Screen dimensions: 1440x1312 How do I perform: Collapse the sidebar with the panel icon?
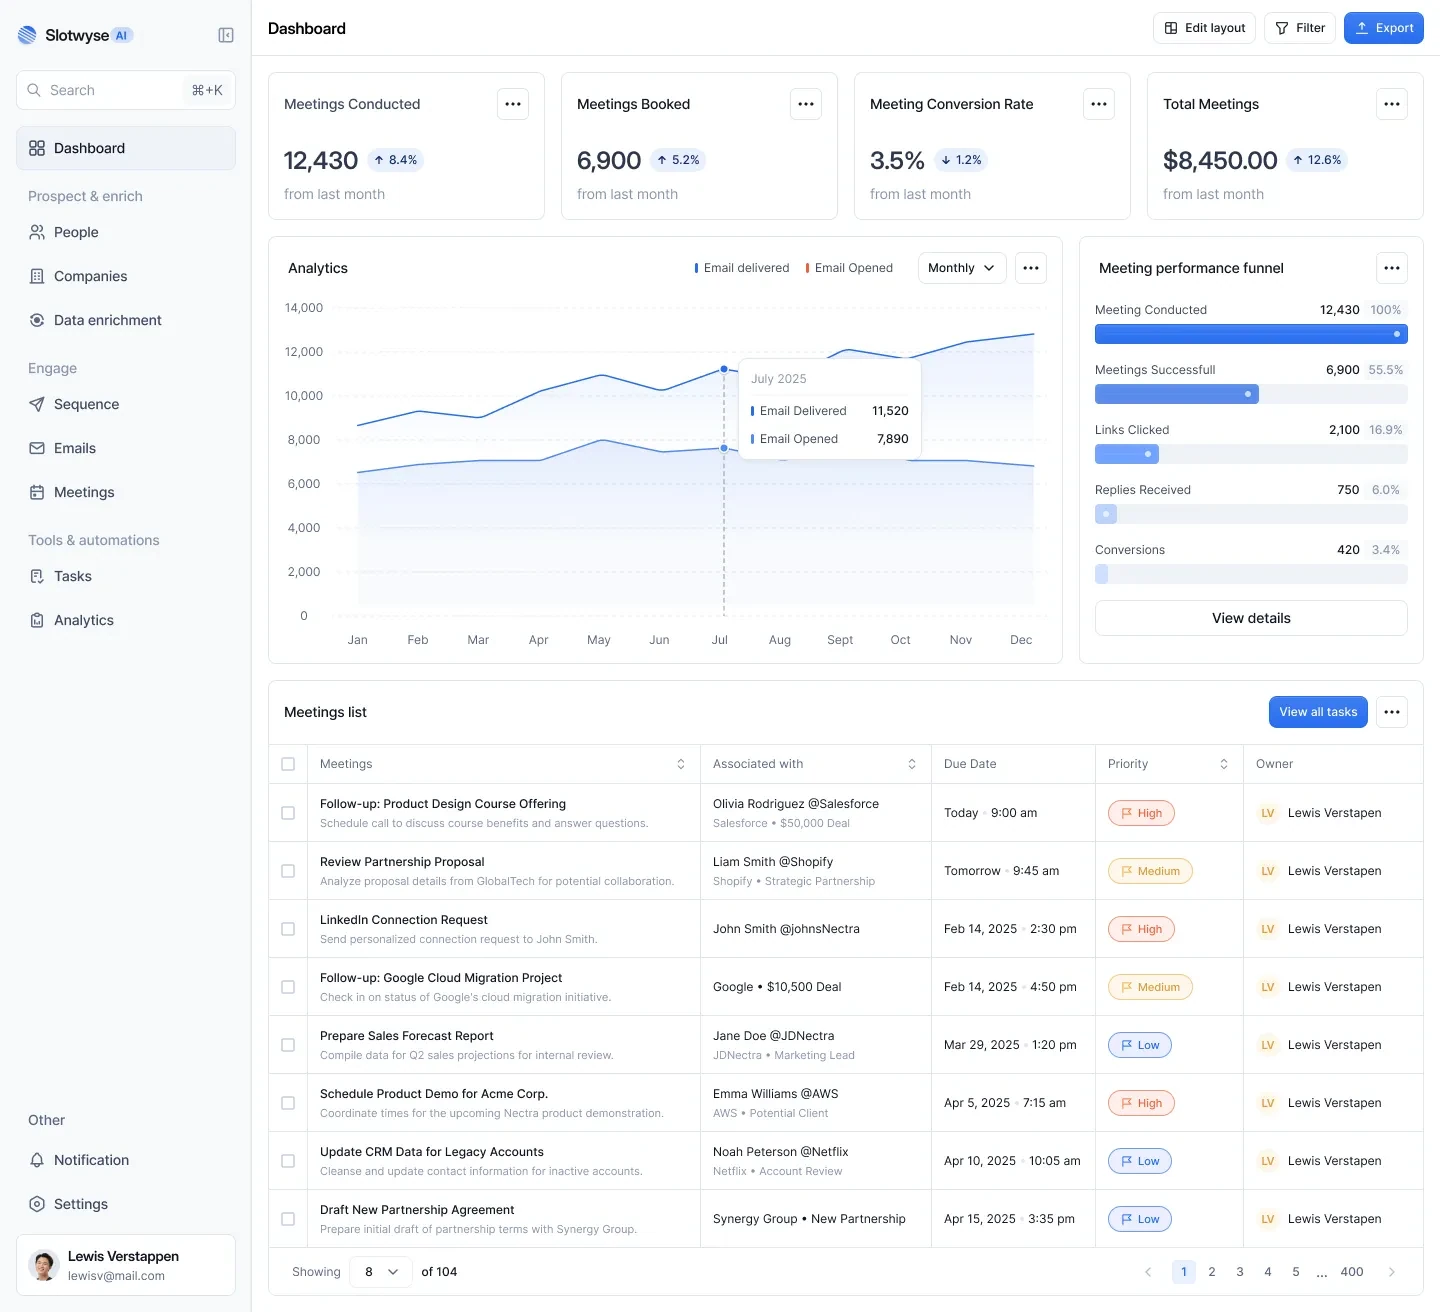pos(226,35)
